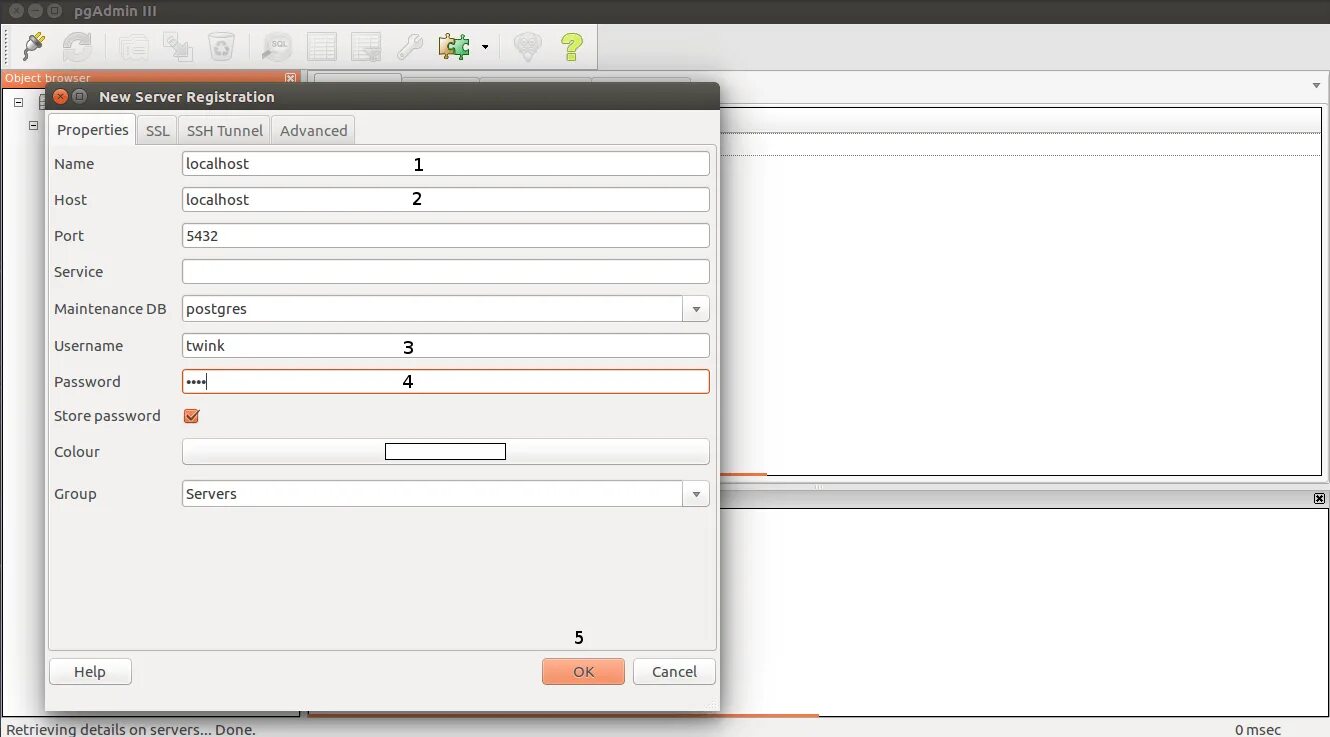Click the Guru hint icon
Screen dimensions: 1330x737
[527, 47]
